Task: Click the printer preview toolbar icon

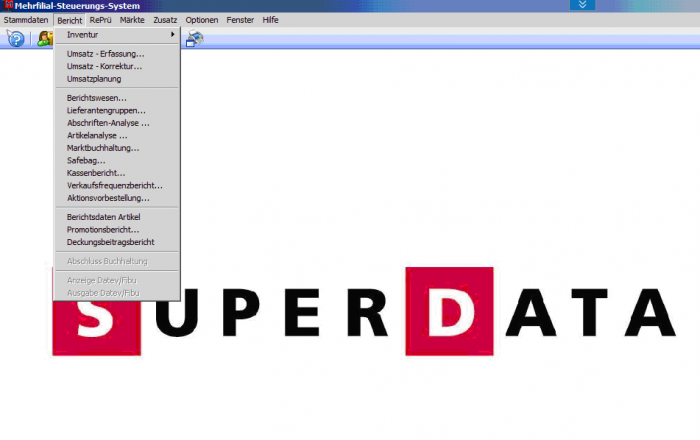Action: (195, 38)
